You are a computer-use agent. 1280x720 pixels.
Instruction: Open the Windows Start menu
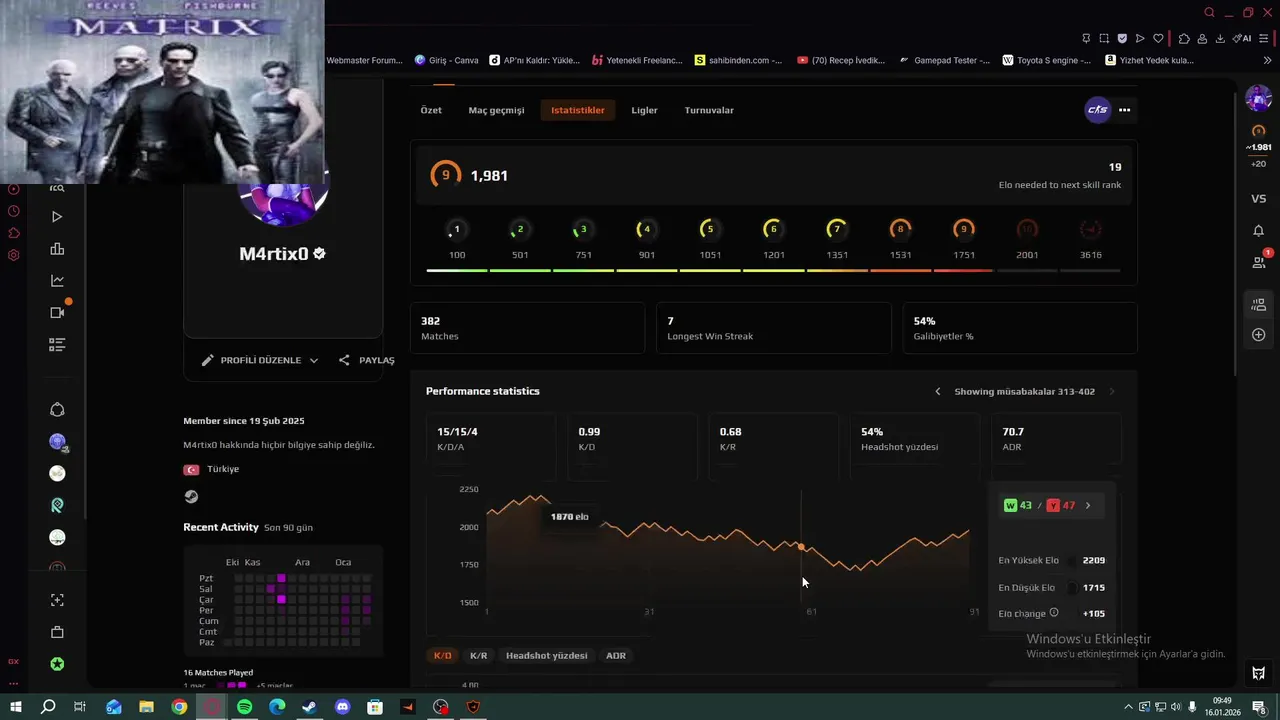click(16, 707)
